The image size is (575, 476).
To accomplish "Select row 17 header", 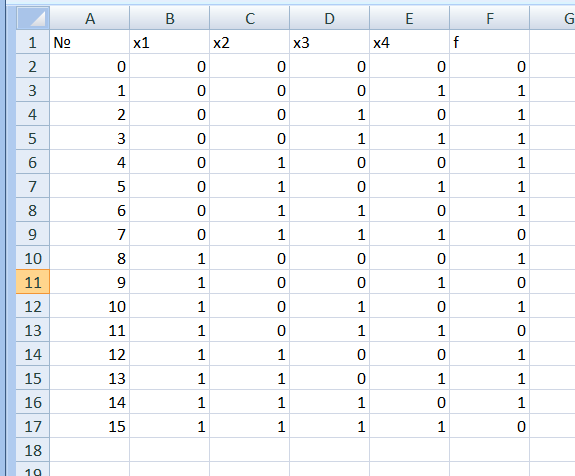I will [33, 426].
